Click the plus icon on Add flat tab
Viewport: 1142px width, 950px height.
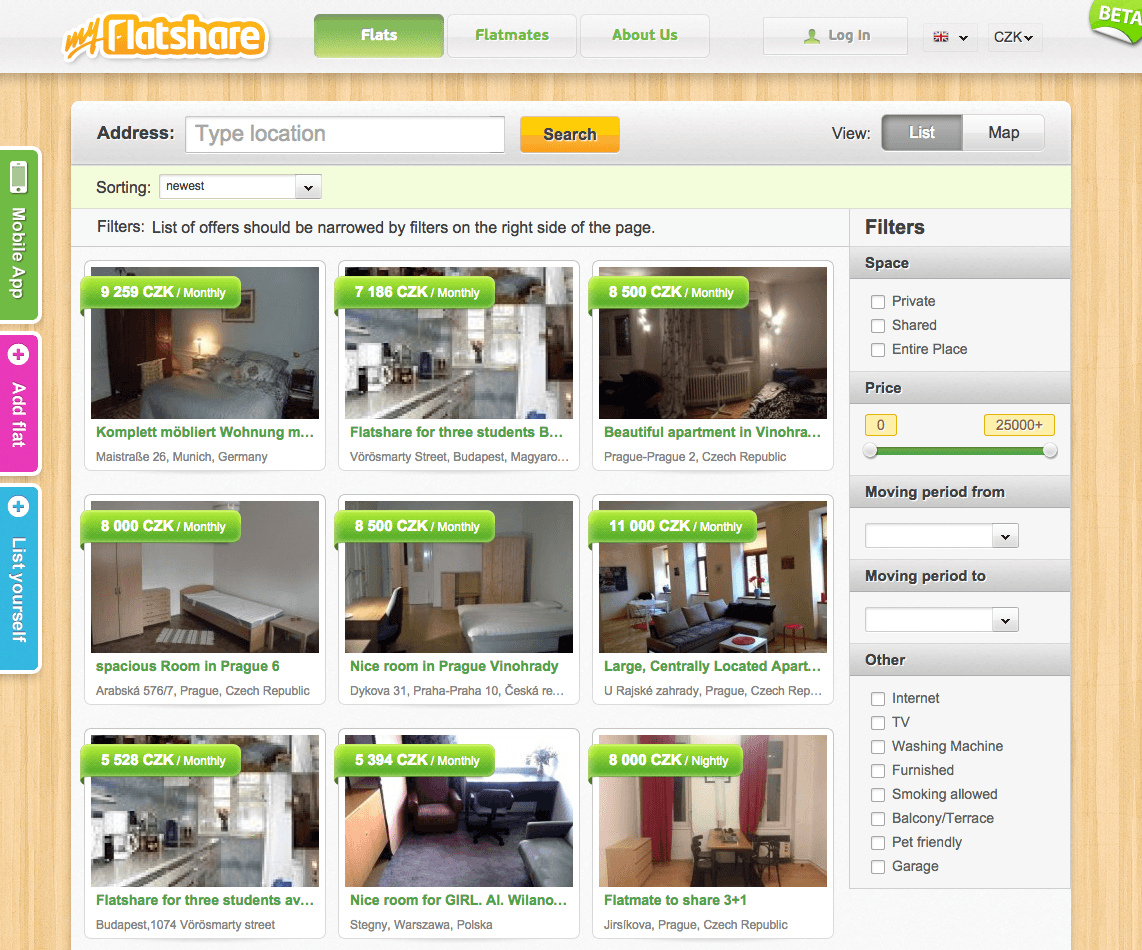click(x=18, y=355)
